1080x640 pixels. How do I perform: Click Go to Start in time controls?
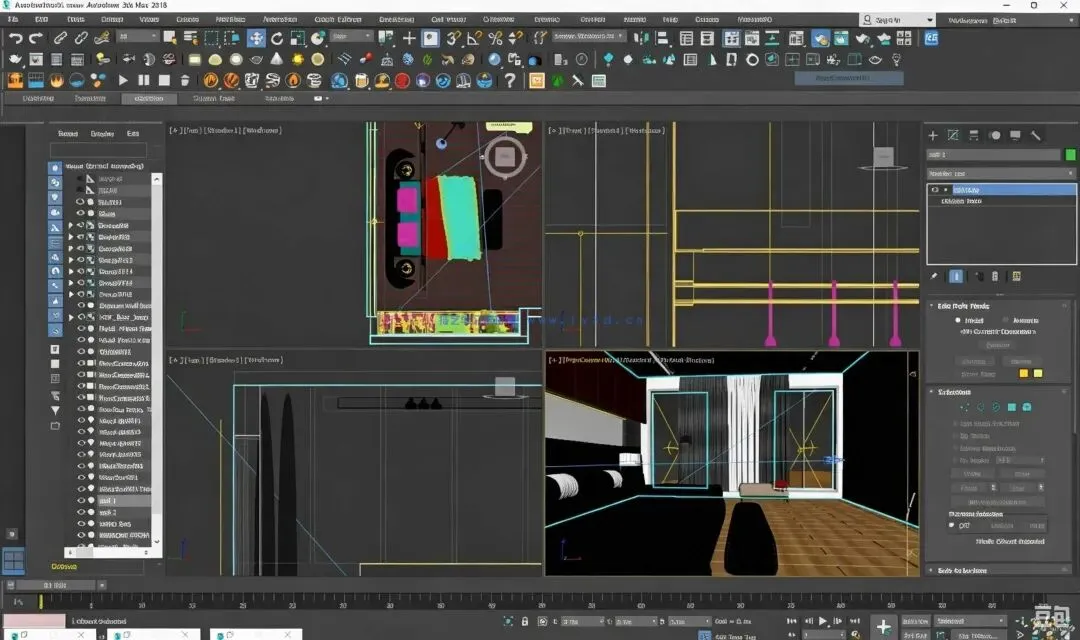point(792,621)
